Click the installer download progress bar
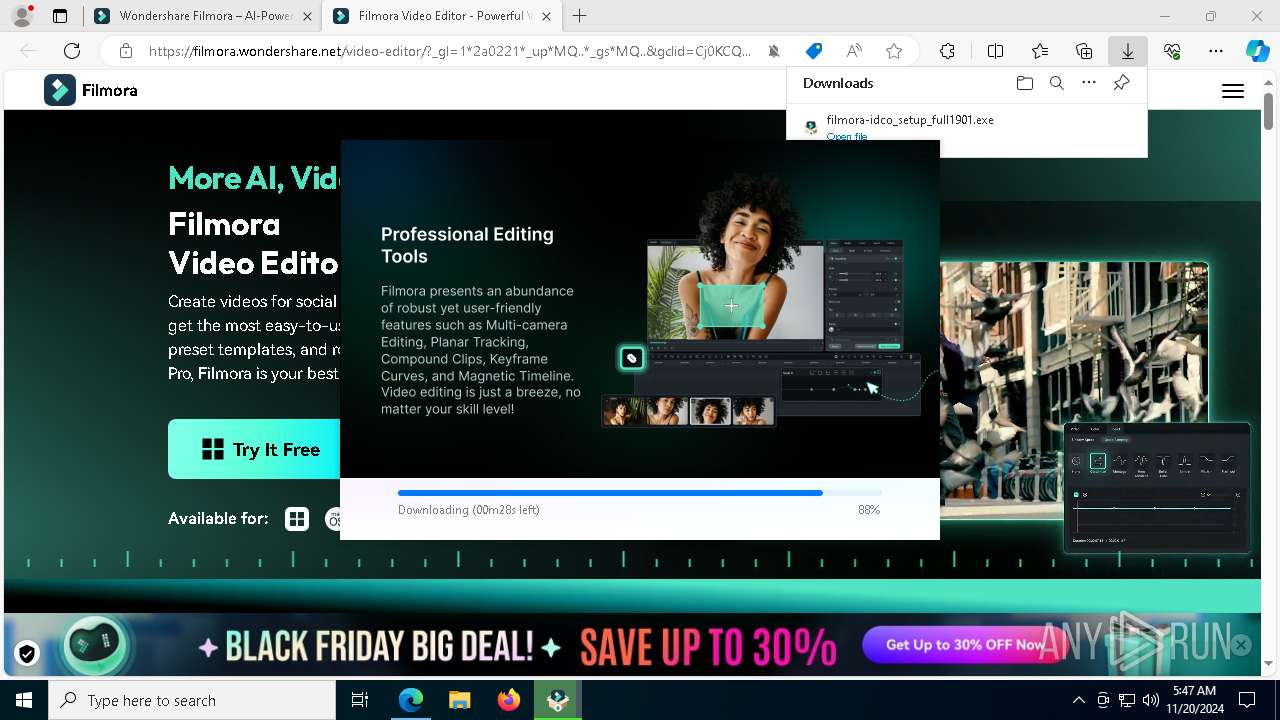This screenshot has height=720, width=1280. tap(640, 493)
